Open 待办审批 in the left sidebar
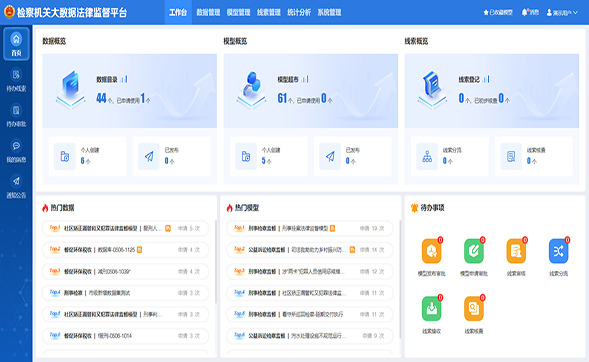This screenshot has width=589, height=362. [x=16, y=116]
